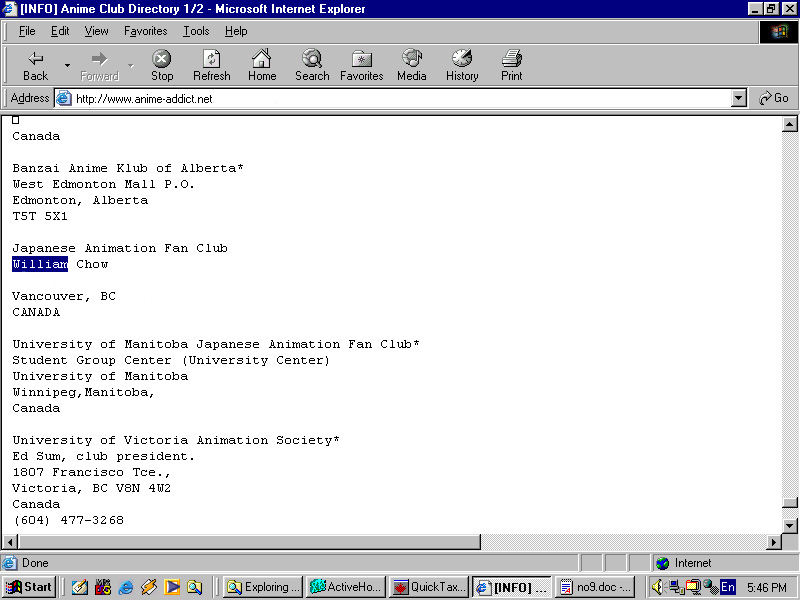Open the File menu
The height and width of the screenshot is (600, 800).
27,31
